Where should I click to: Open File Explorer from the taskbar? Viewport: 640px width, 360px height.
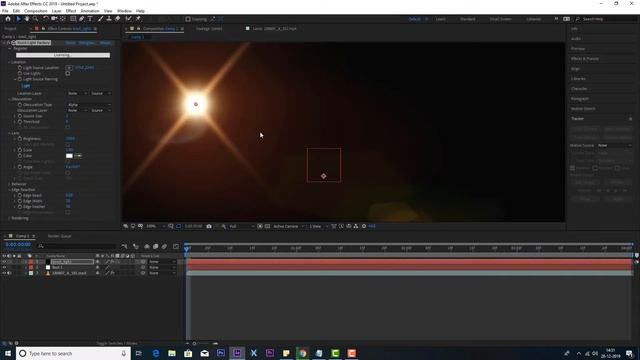click(x=172, y=353)
